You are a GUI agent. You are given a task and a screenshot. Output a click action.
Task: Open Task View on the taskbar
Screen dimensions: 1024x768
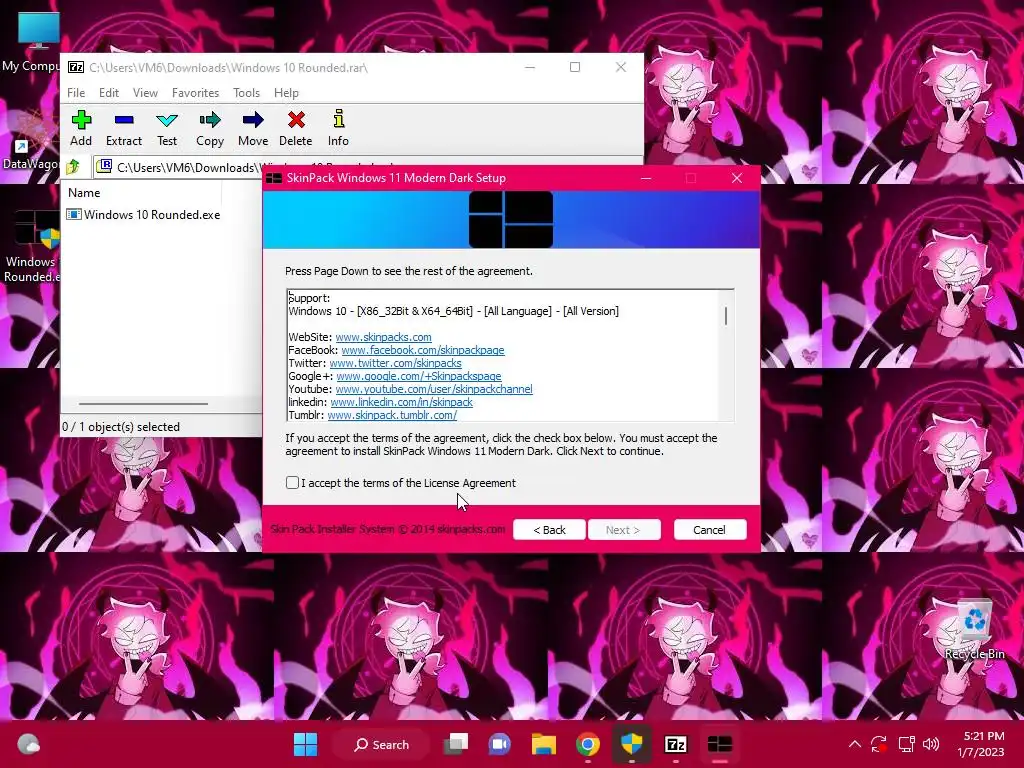click(x=456, y=744)
